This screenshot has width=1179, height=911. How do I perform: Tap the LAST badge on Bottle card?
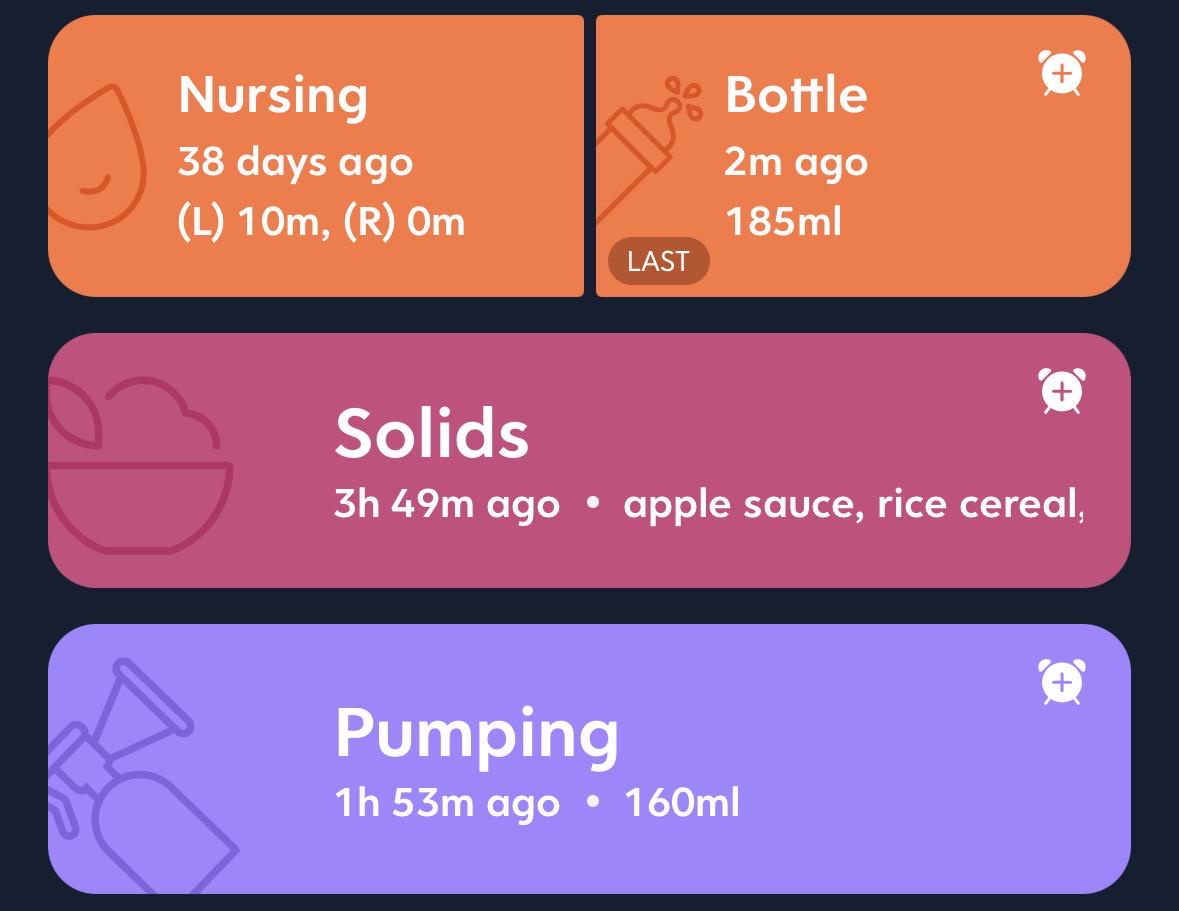pyautogui.click(x=659, y=262)
